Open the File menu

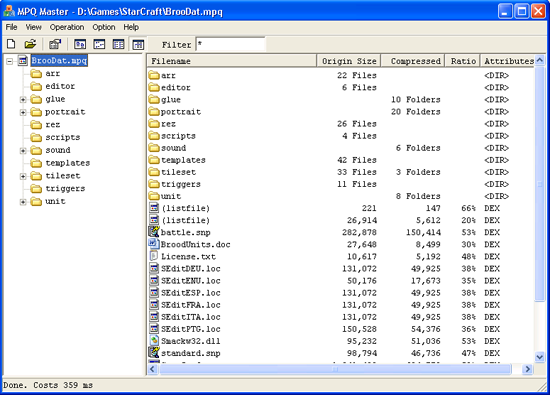(12, 27)
